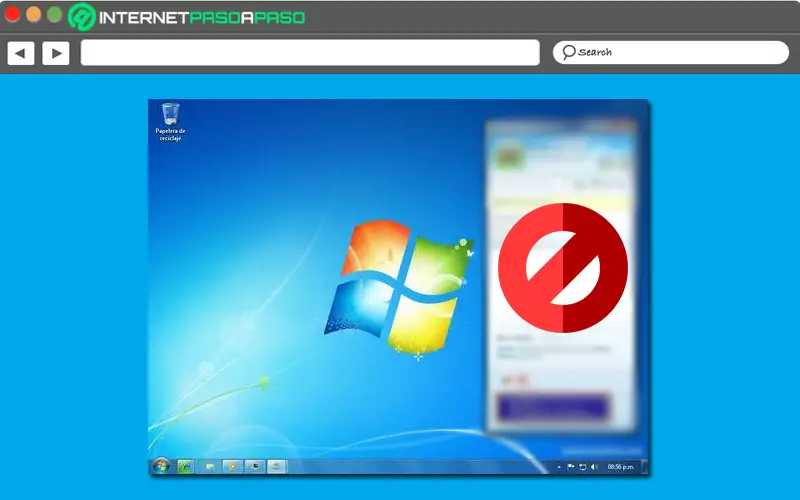Click the blue banner in blurred panel
800x500 pixels.
click(x=554, y=408)
